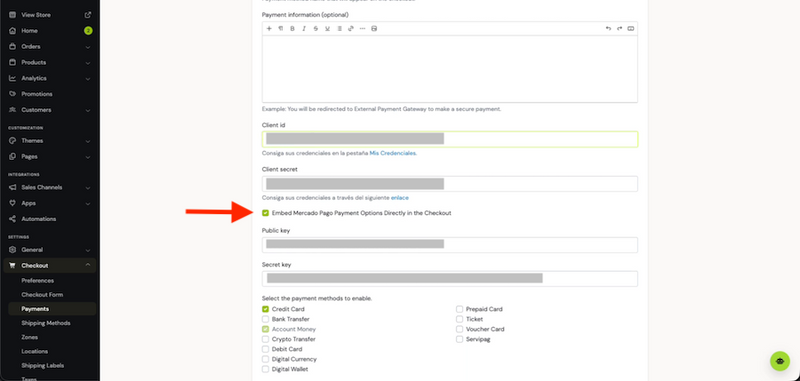
Task: Toggle italic formatting in editor toolbar
Action: 304,29
